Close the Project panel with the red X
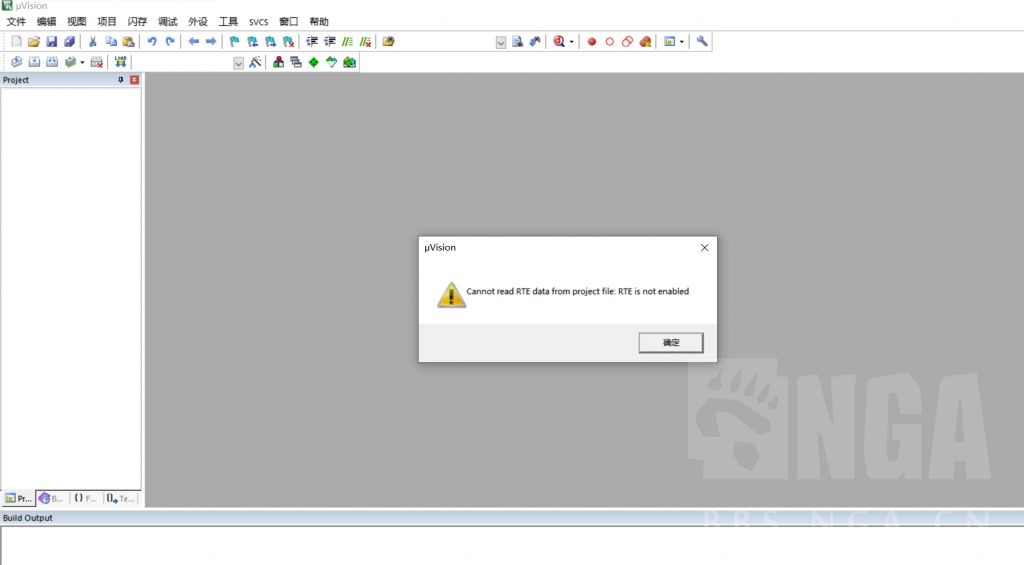1024x565 pixels. coord(134,80)
